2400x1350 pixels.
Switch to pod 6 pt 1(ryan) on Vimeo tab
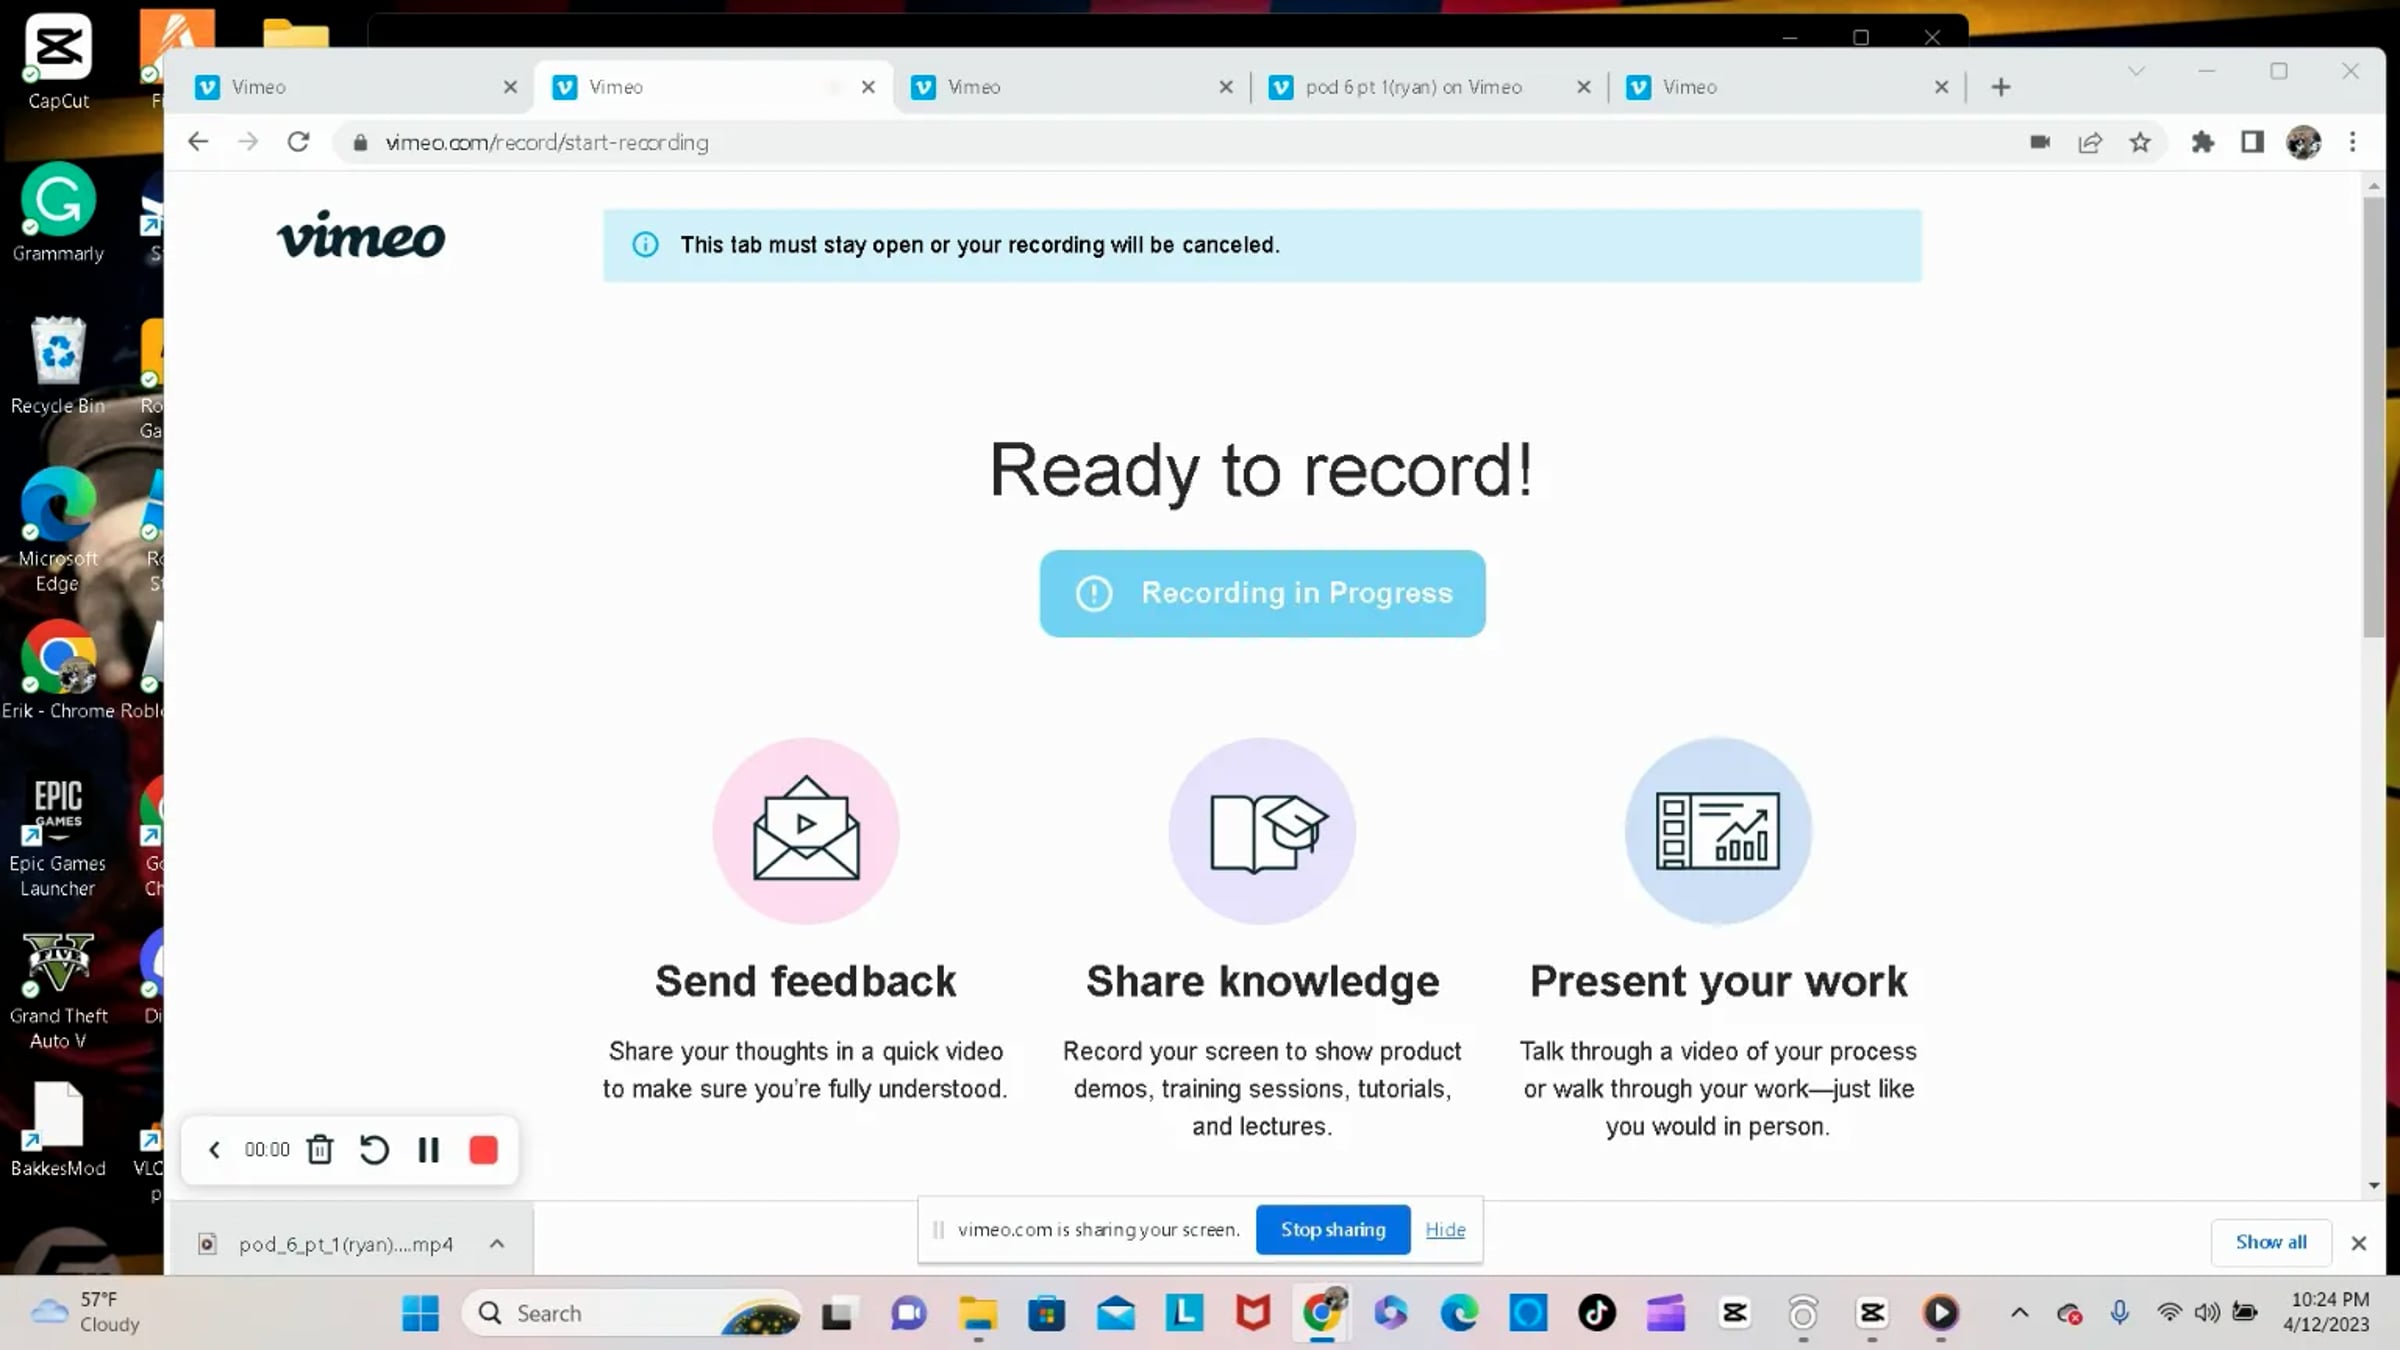point(1413,87)
